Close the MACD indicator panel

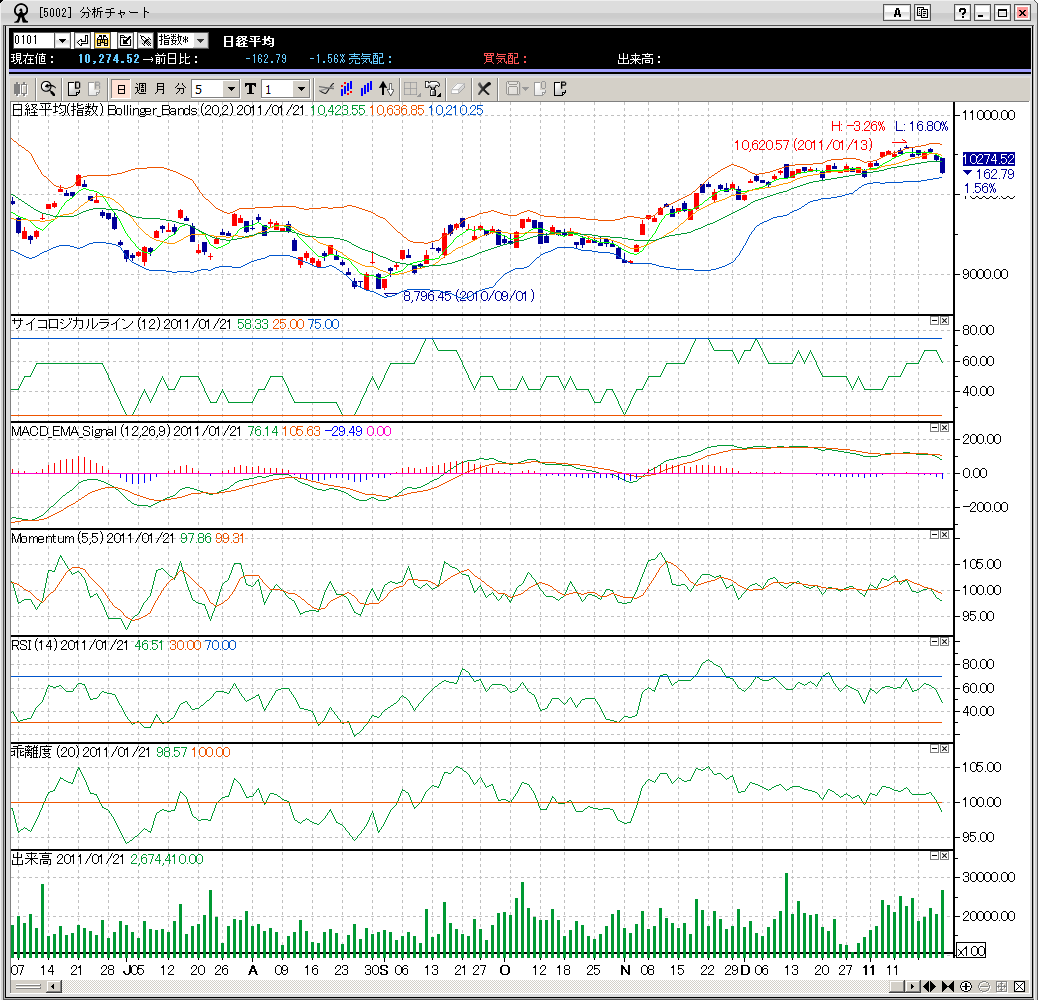click(x=945, y=427)
